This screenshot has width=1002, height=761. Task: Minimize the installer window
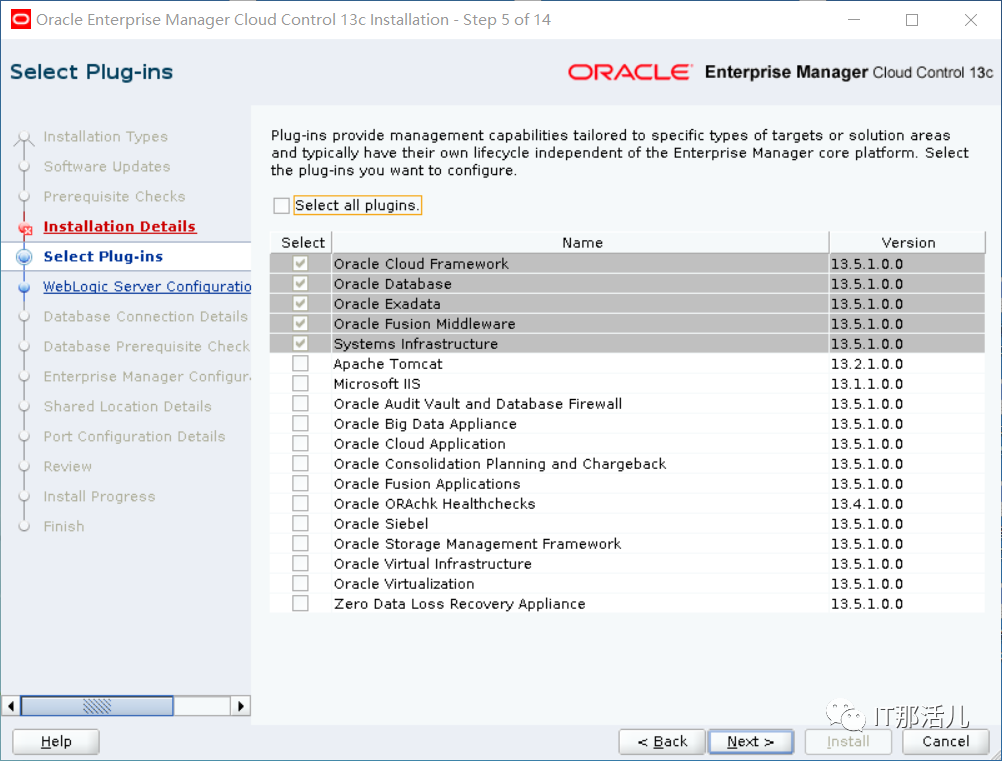pos(854,20)
